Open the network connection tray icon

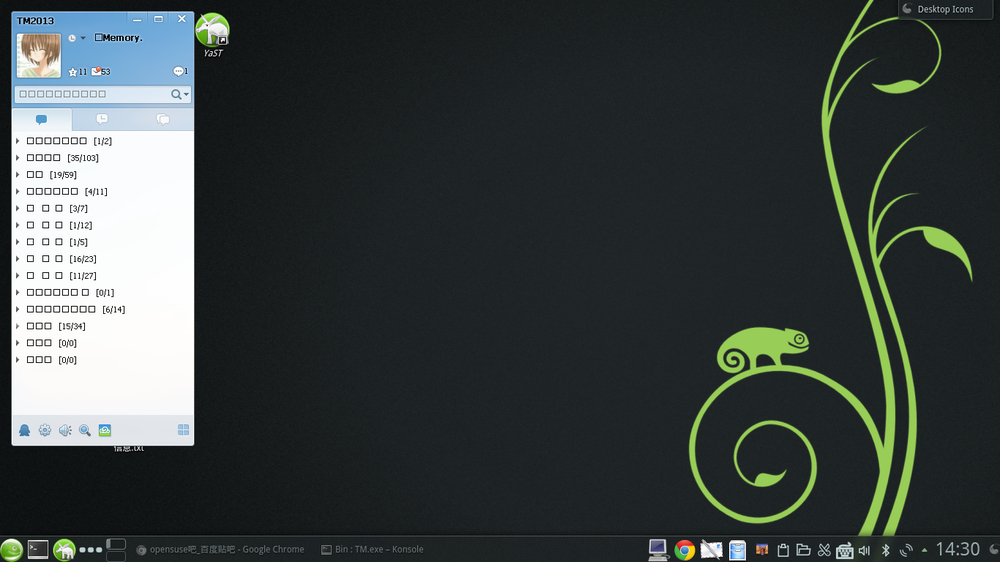[x=906, y=550]
